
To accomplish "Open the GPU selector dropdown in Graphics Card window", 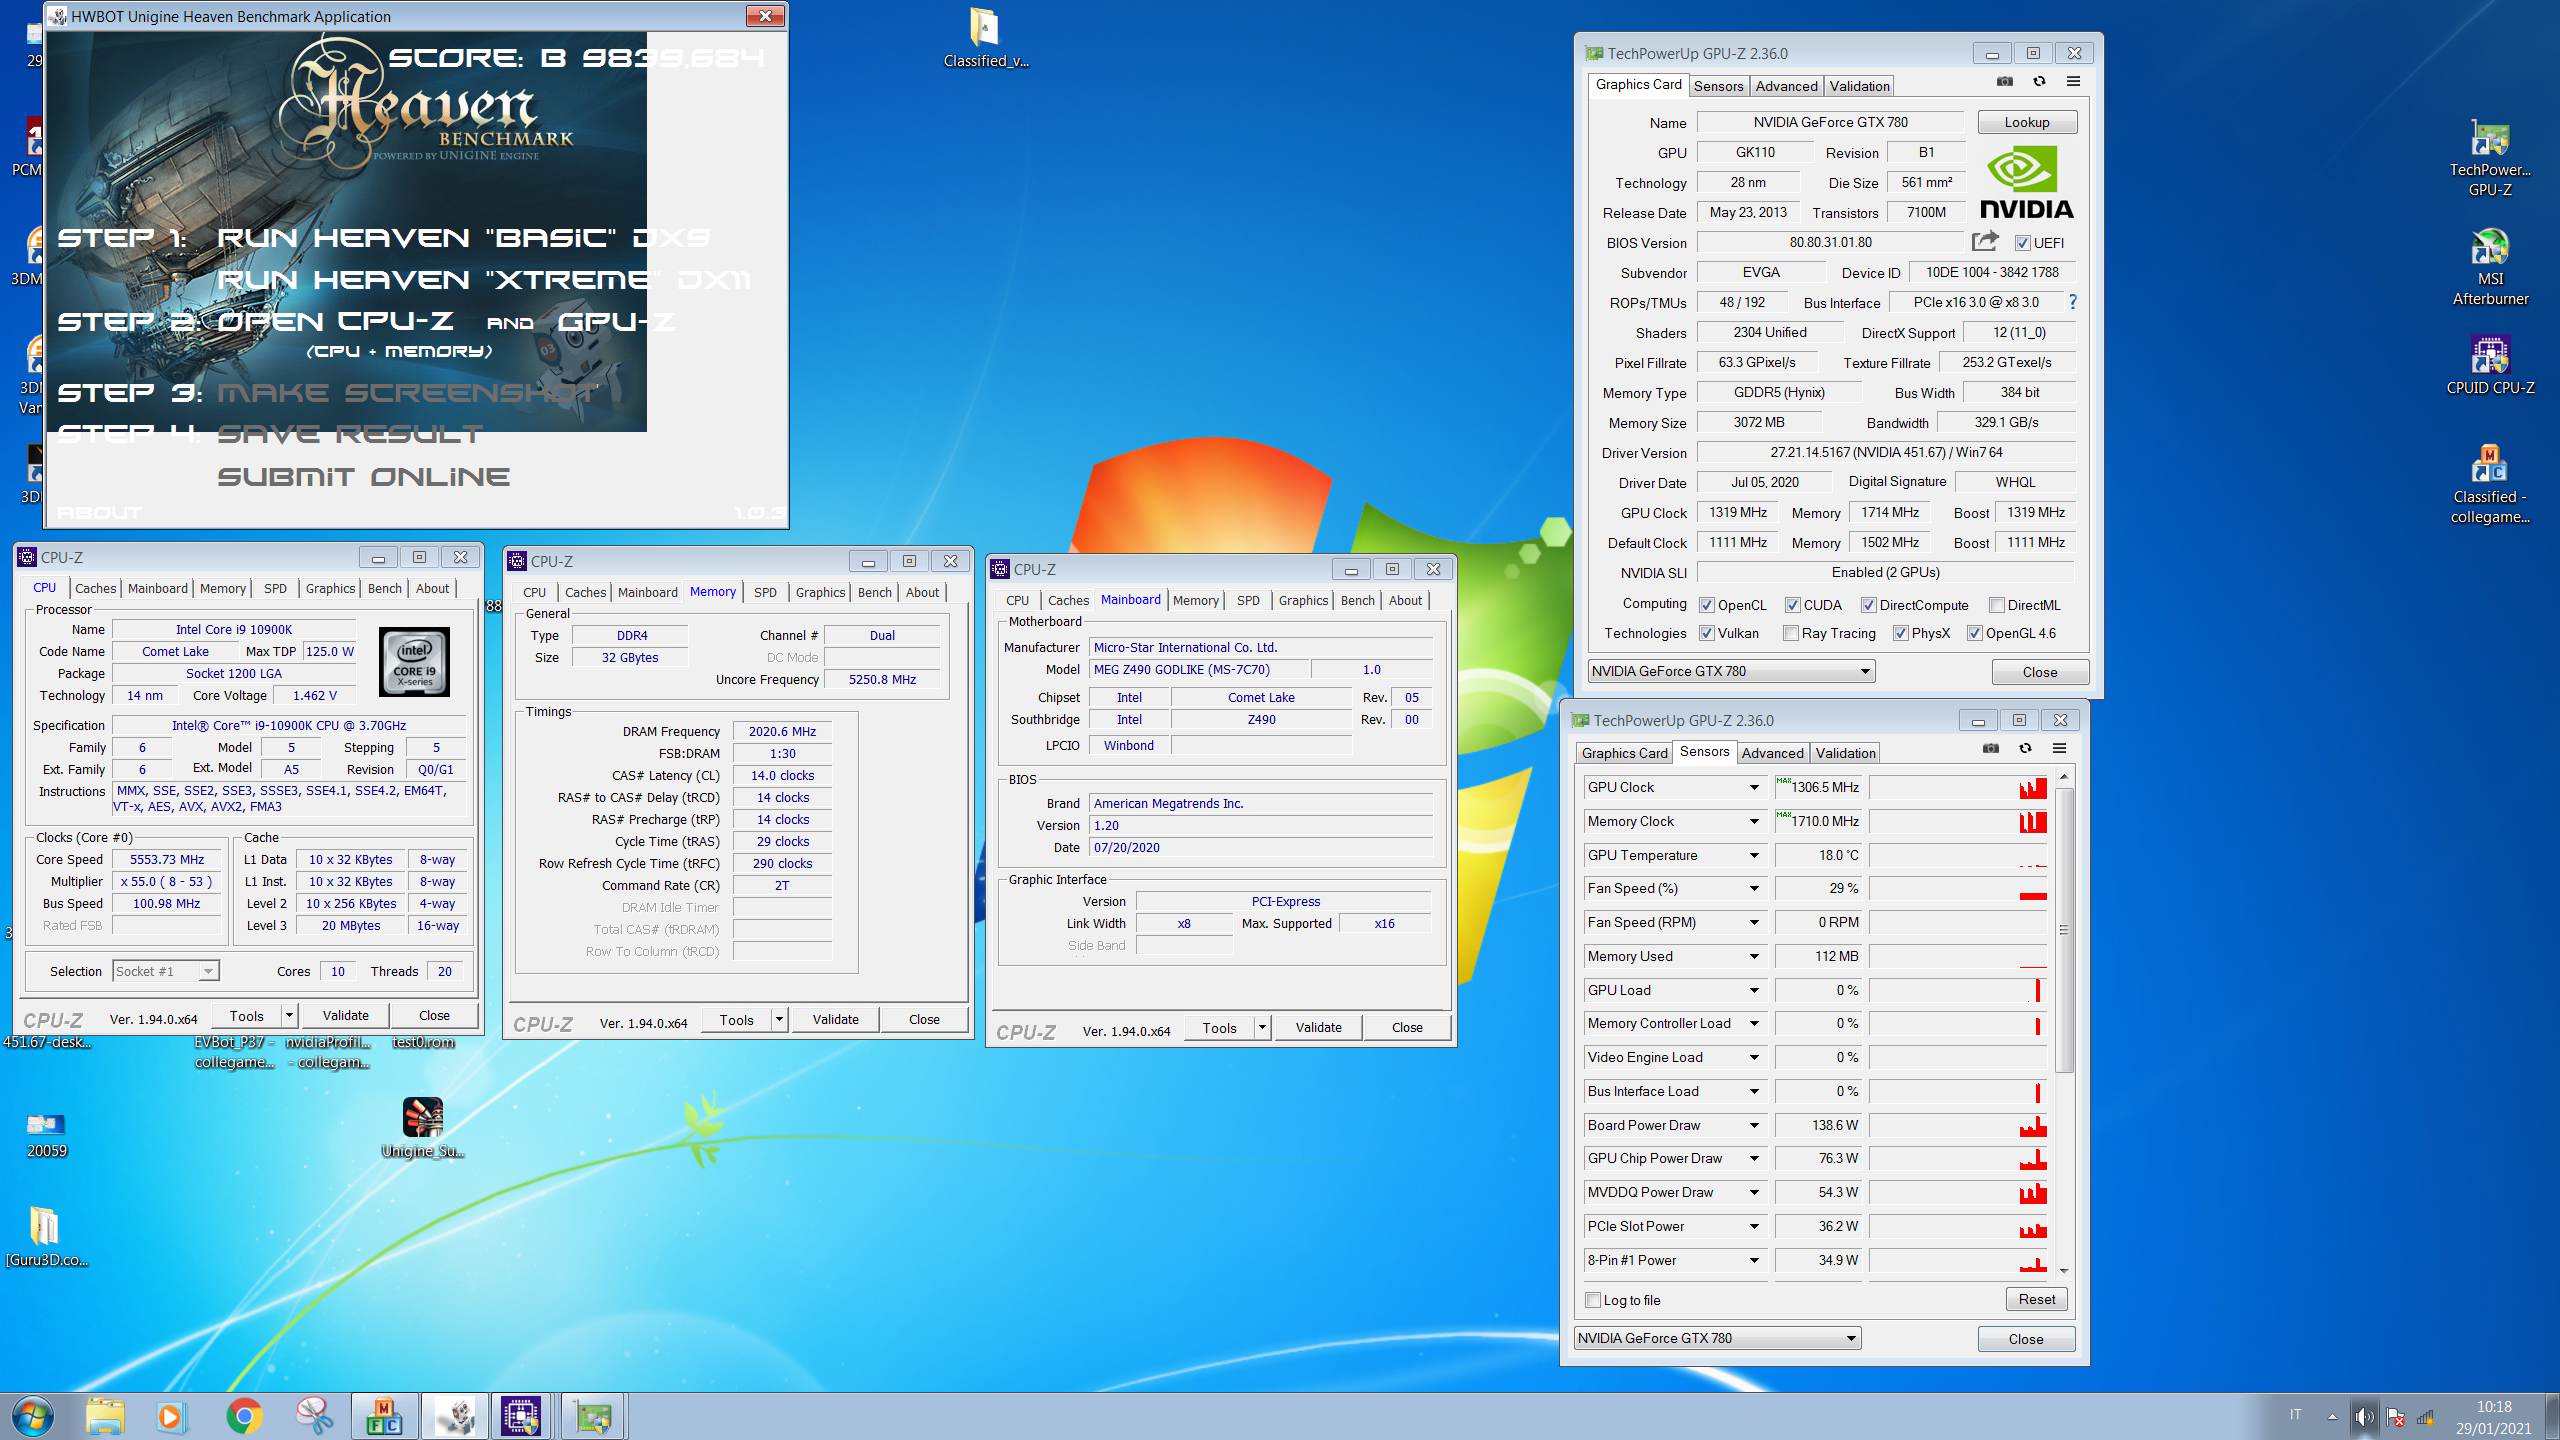I will coord(1731,671).
